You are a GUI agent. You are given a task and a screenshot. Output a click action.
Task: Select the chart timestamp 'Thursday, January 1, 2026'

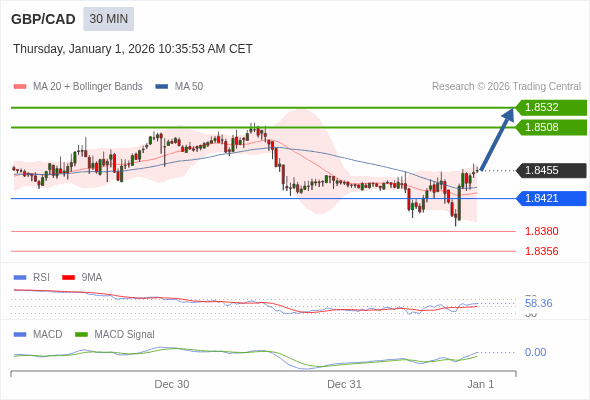click(x=84, y=49)
